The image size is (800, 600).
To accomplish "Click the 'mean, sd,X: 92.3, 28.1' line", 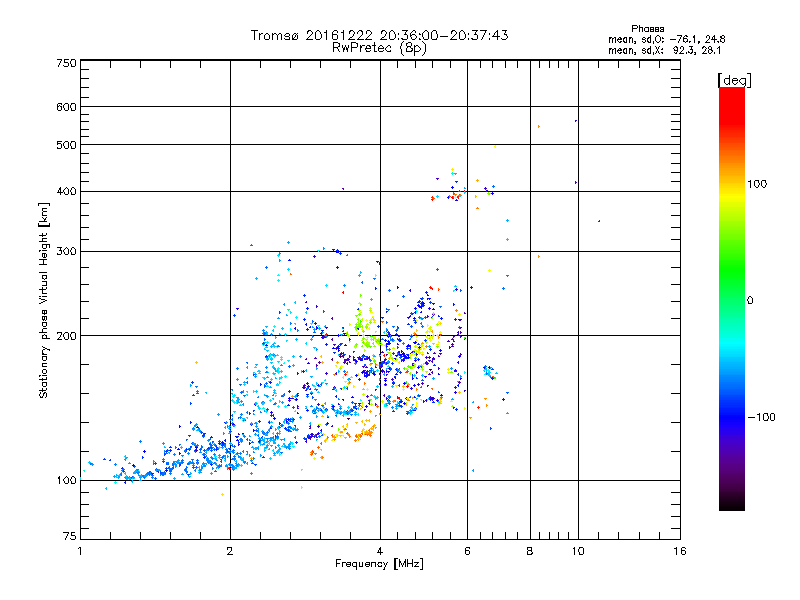I will (664, 51).
